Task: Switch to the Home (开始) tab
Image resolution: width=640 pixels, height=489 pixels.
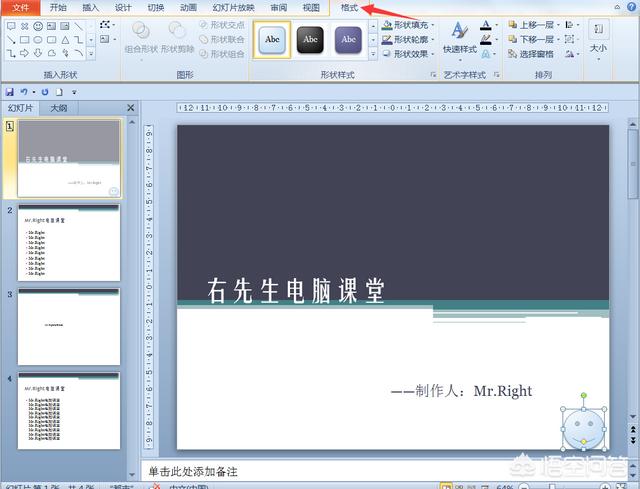Action: 58,8
